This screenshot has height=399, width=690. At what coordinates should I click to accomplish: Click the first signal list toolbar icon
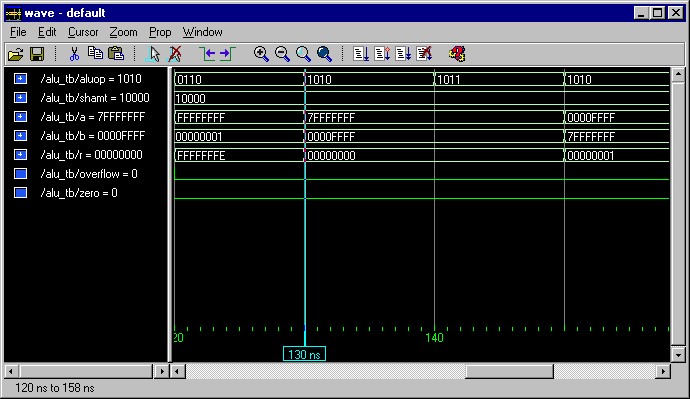[x=361, y=54]
